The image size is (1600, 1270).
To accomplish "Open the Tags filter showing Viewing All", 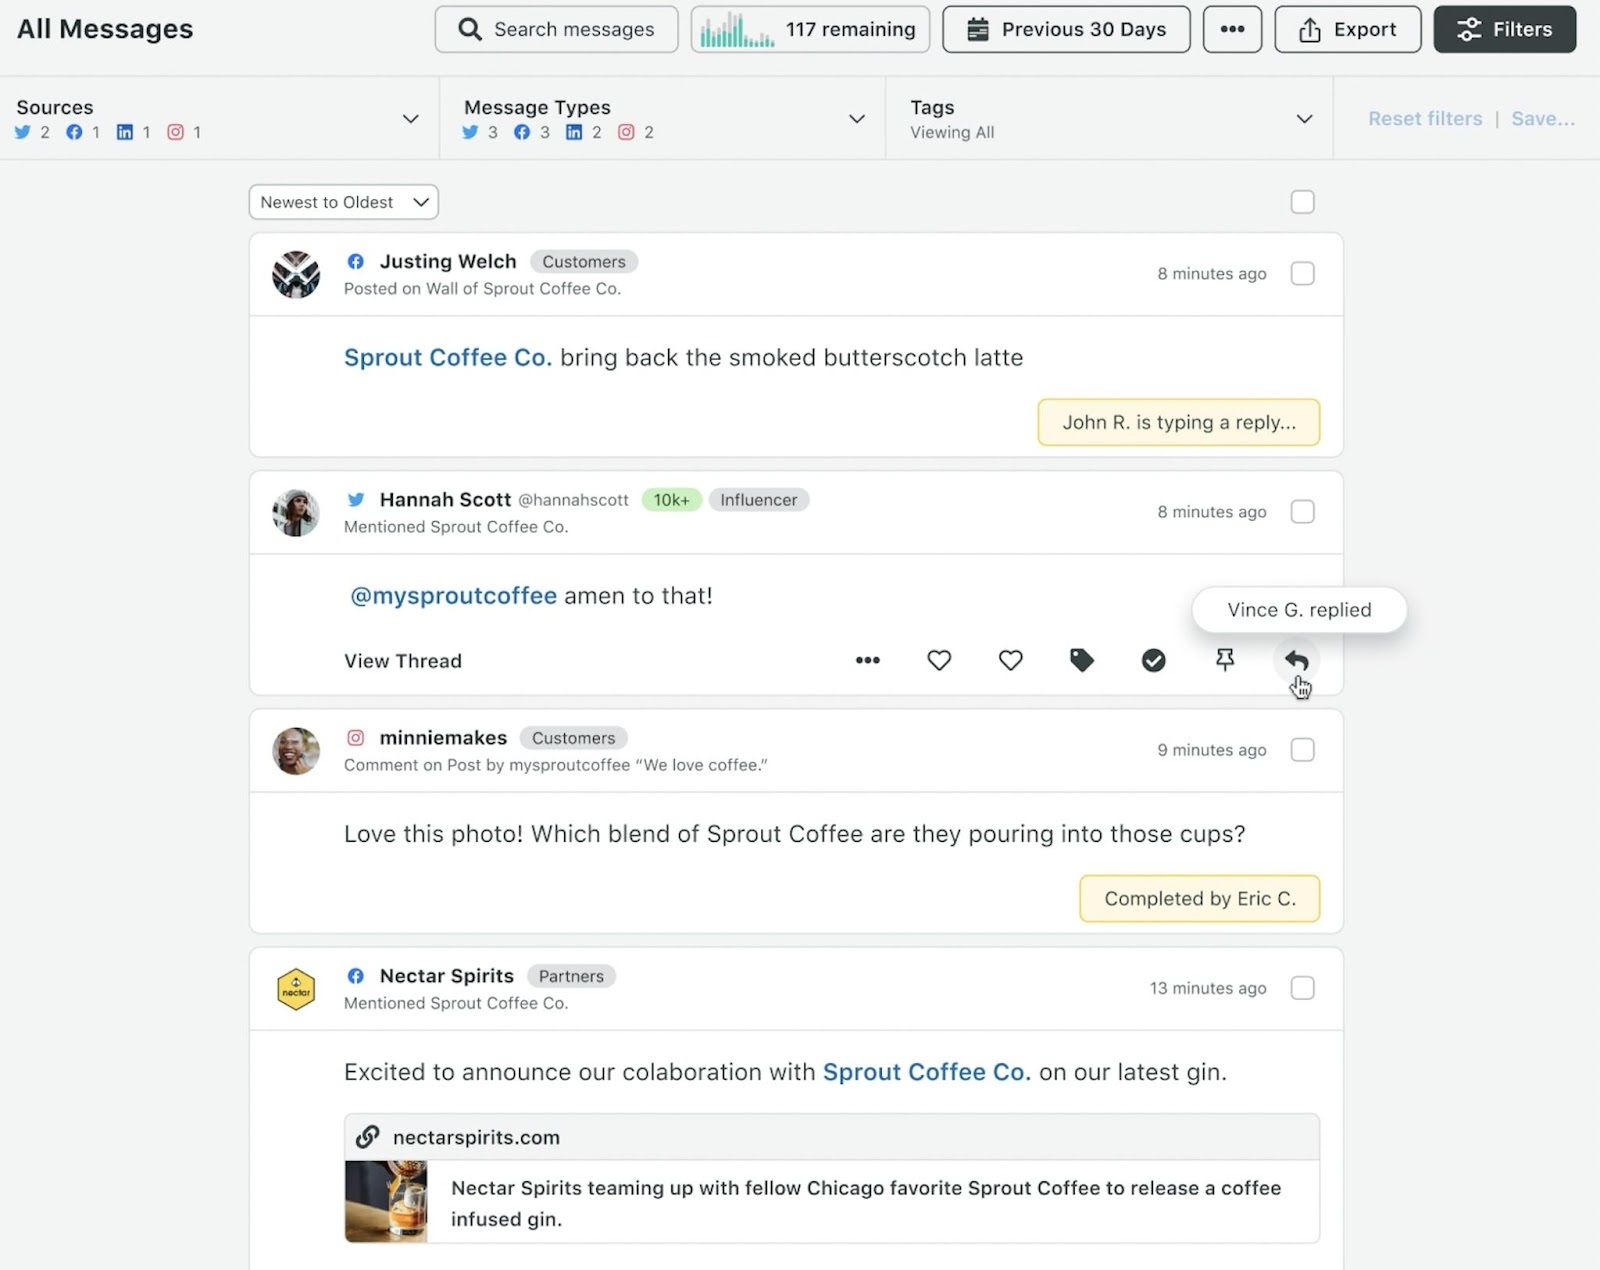I will click(x=1303, y=118).
